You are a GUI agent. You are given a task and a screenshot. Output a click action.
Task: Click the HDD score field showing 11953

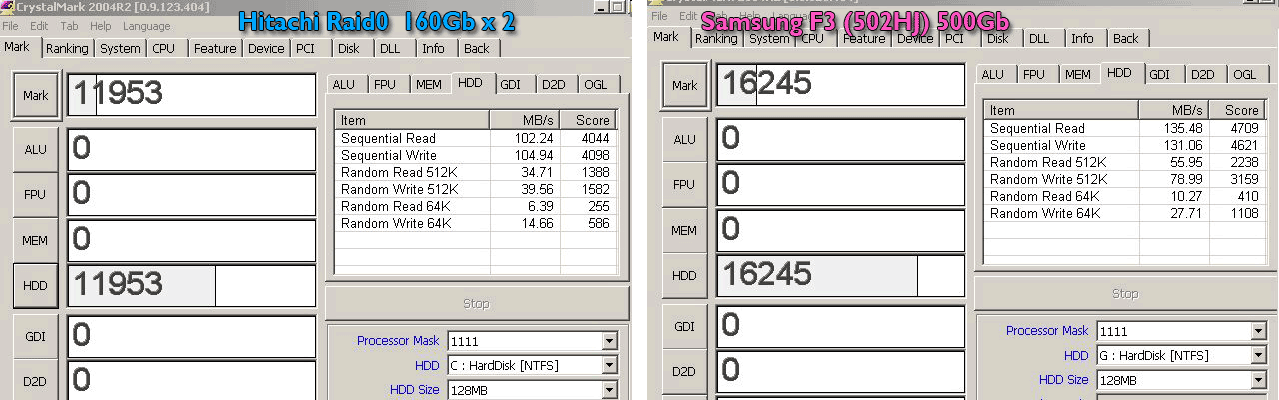(x=192, y=286)
